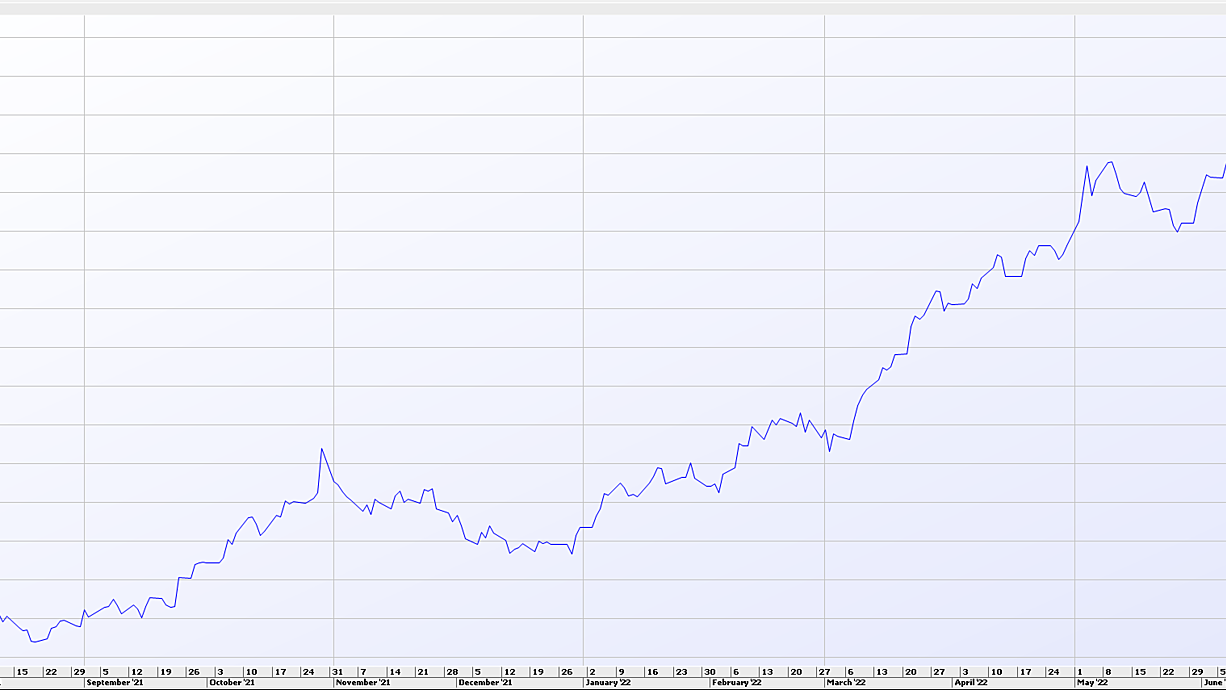The width and height of the screenshot is (1226, 690).
Task: Click day 8 tick in May '22
Action: tap(1108, 672)
